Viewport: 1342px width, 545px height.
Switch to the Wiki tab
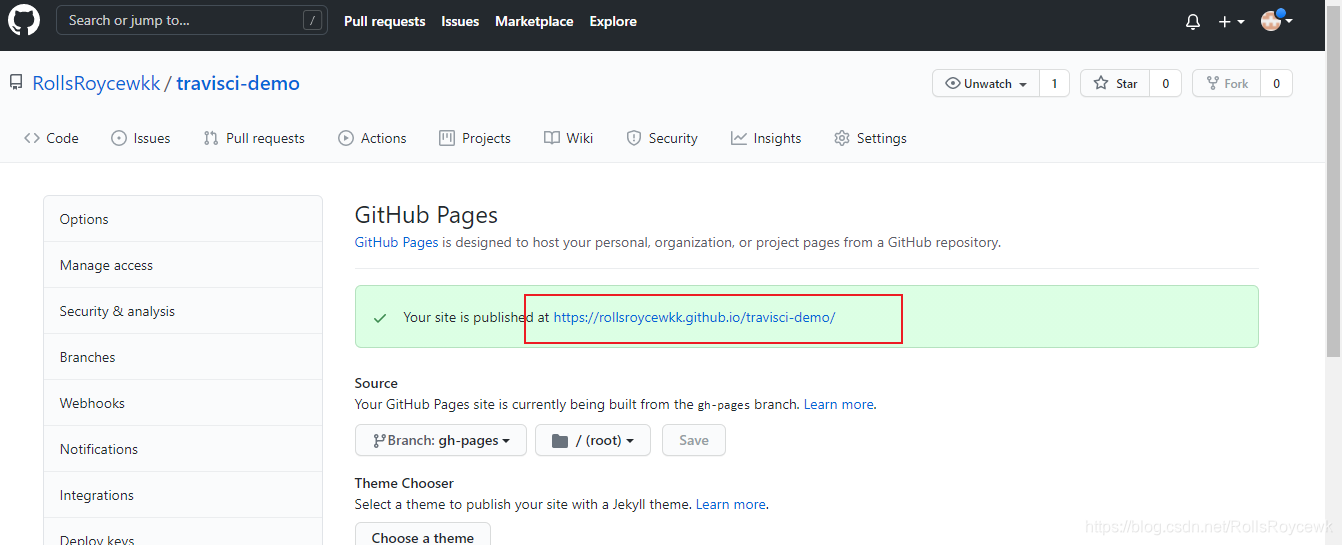point(568,138)
